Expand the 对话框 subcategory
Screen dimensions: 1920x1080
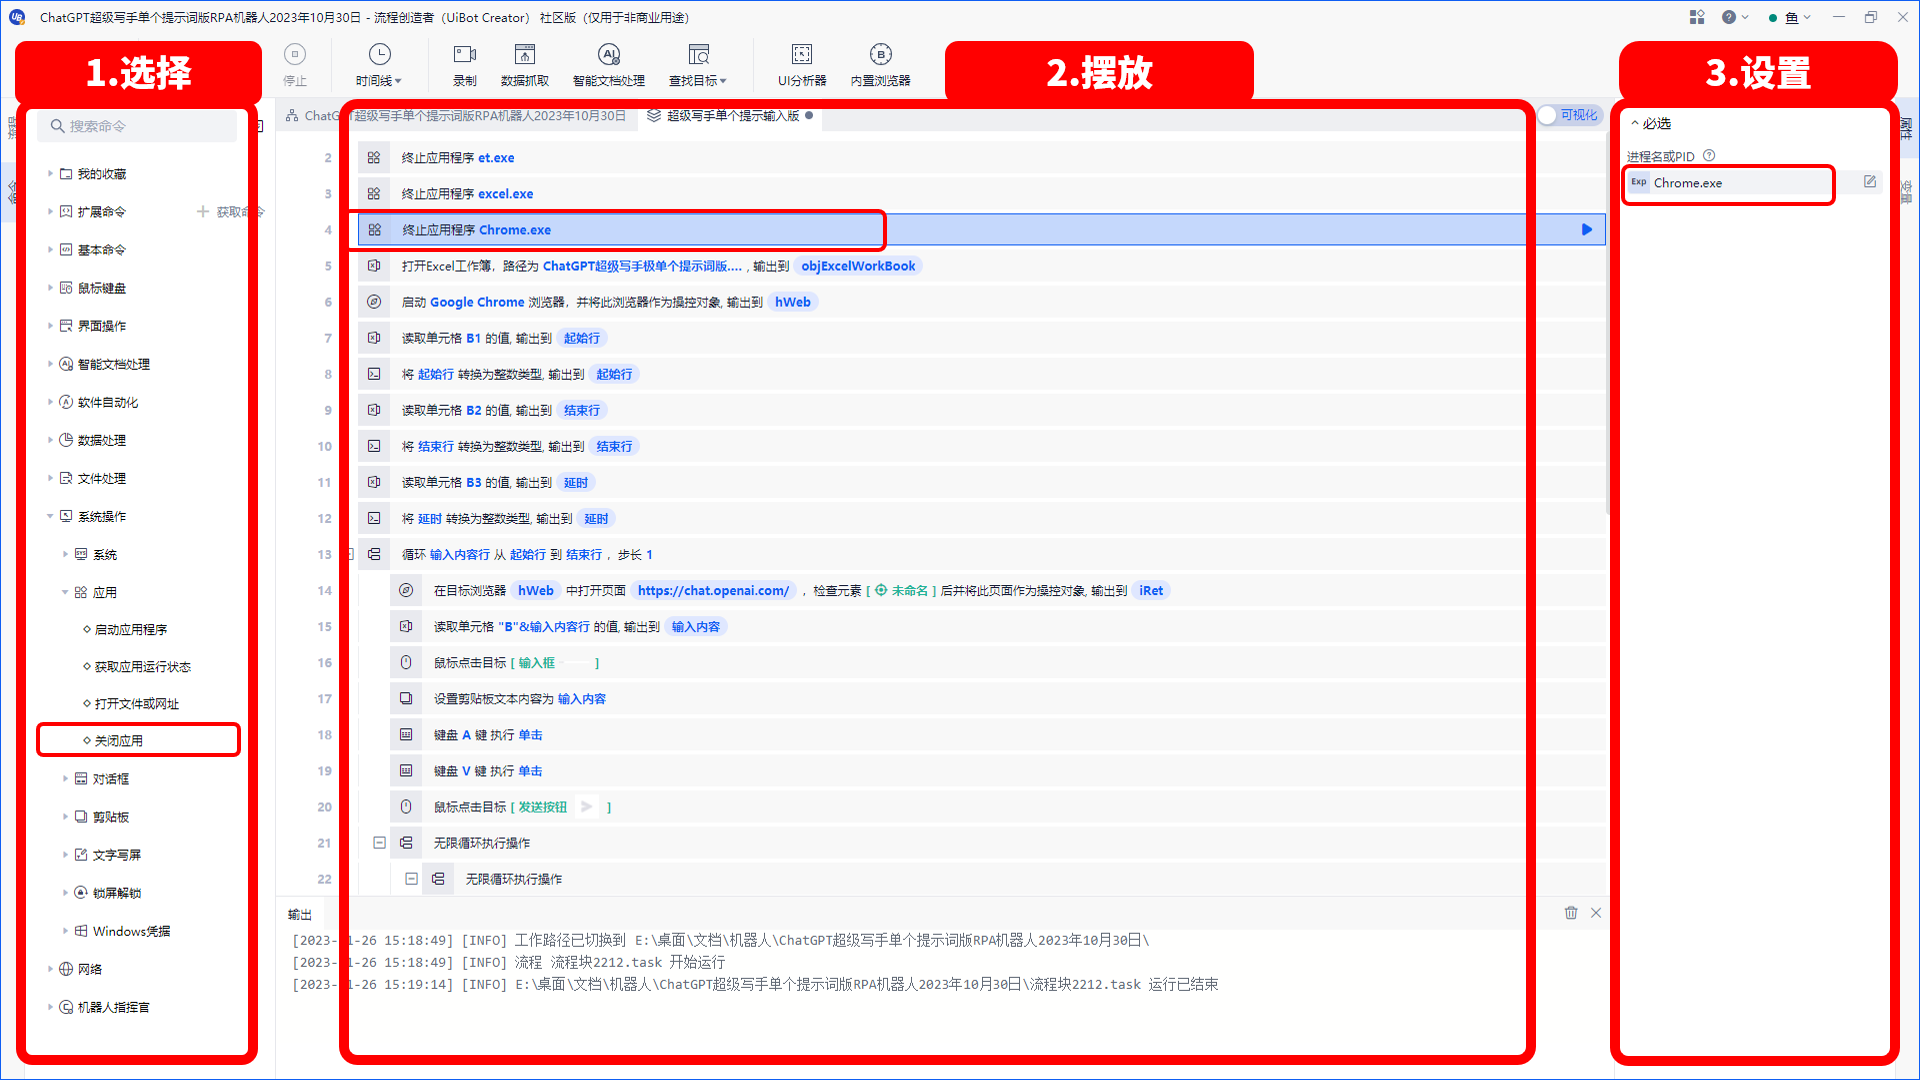(66, 779)
